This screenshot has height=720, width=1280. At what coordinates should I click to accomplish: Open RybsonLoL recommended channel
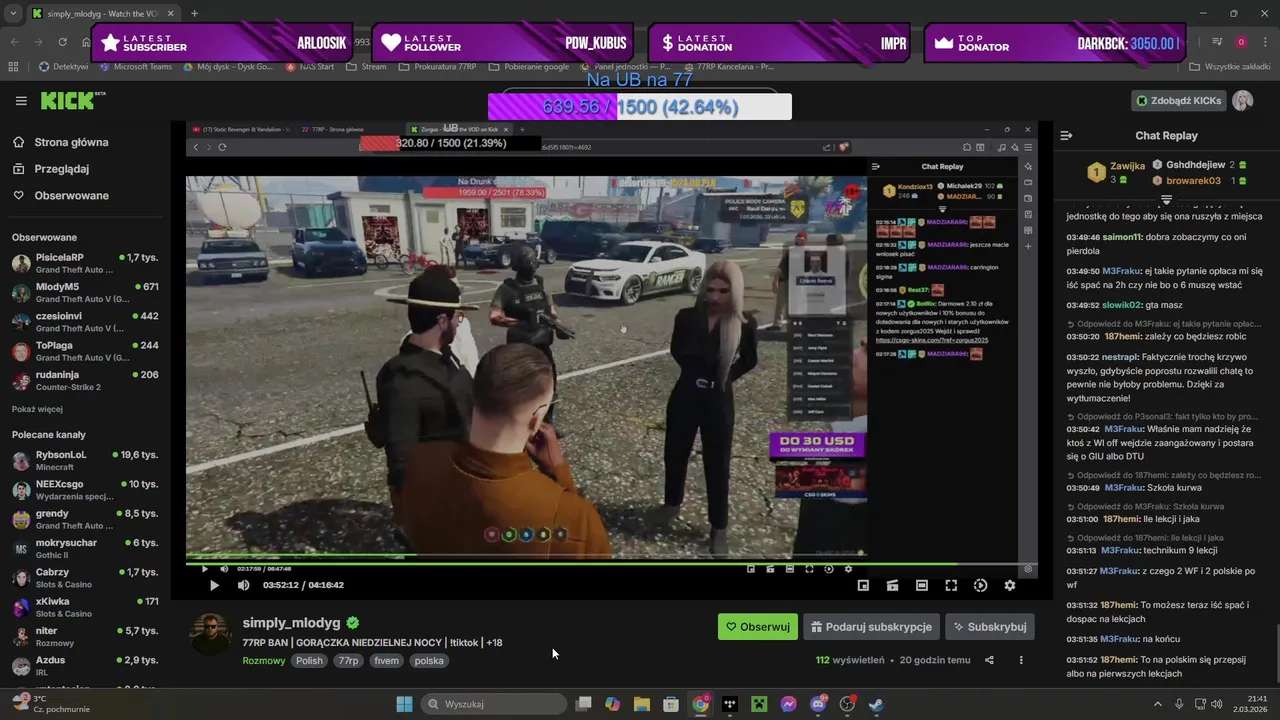[x=85, y=460]
